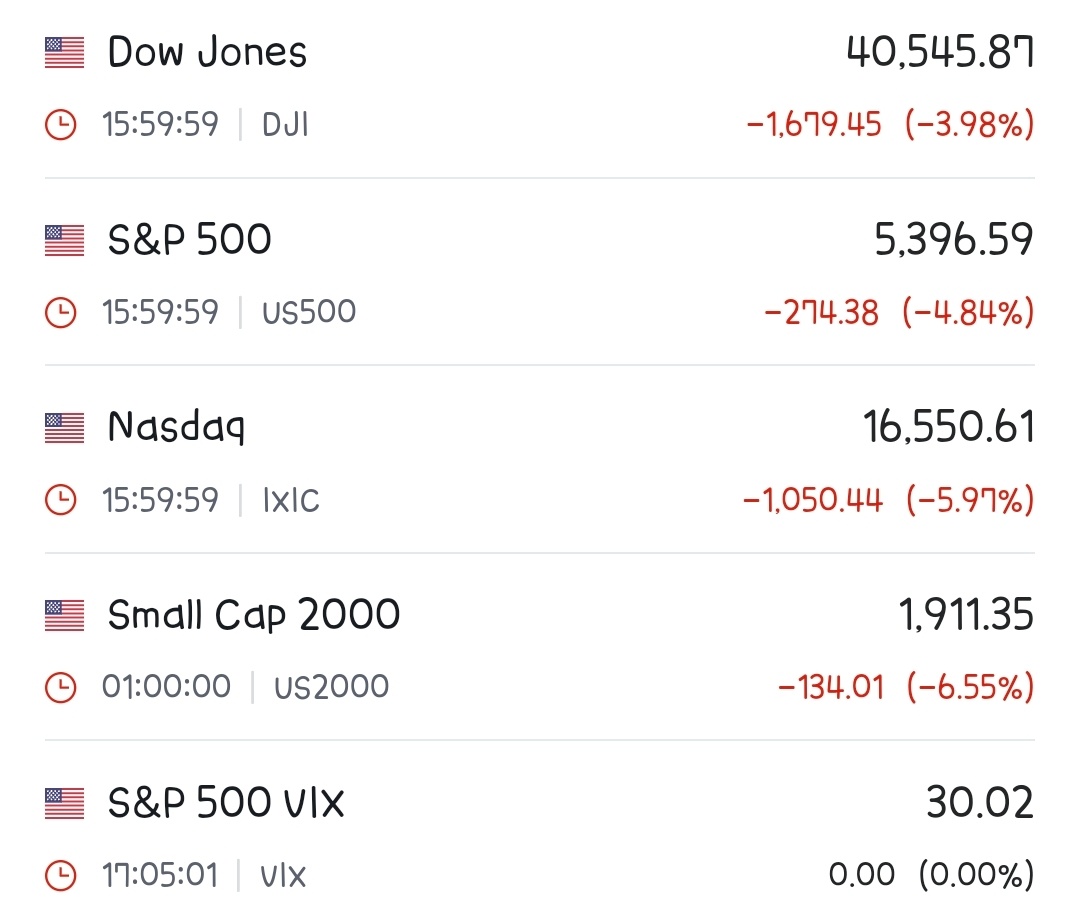Click the clock icon beside 01:00:00
1080x918 pixels.
click(61, 687)
